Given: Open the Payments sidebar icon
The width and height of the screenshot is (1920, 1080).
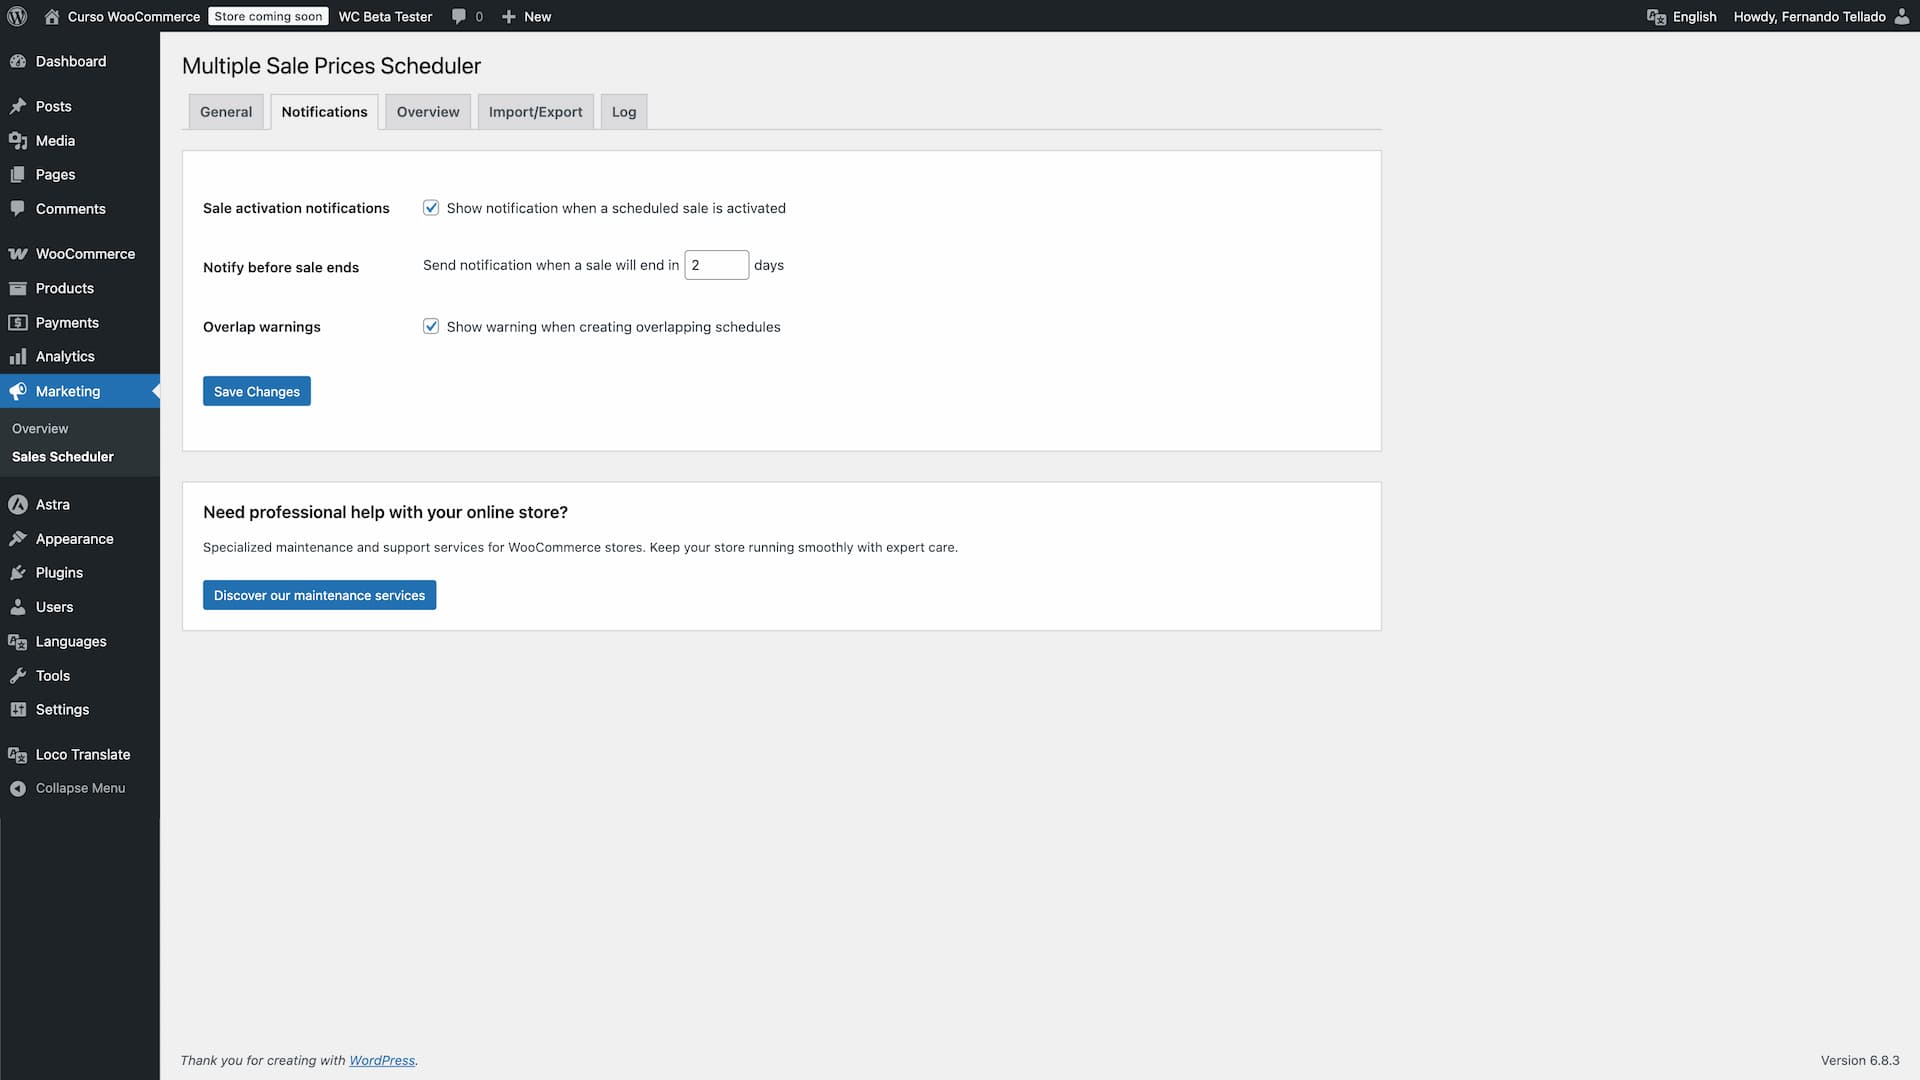Looking at the screenshot, I should click(x=18, y=322).
